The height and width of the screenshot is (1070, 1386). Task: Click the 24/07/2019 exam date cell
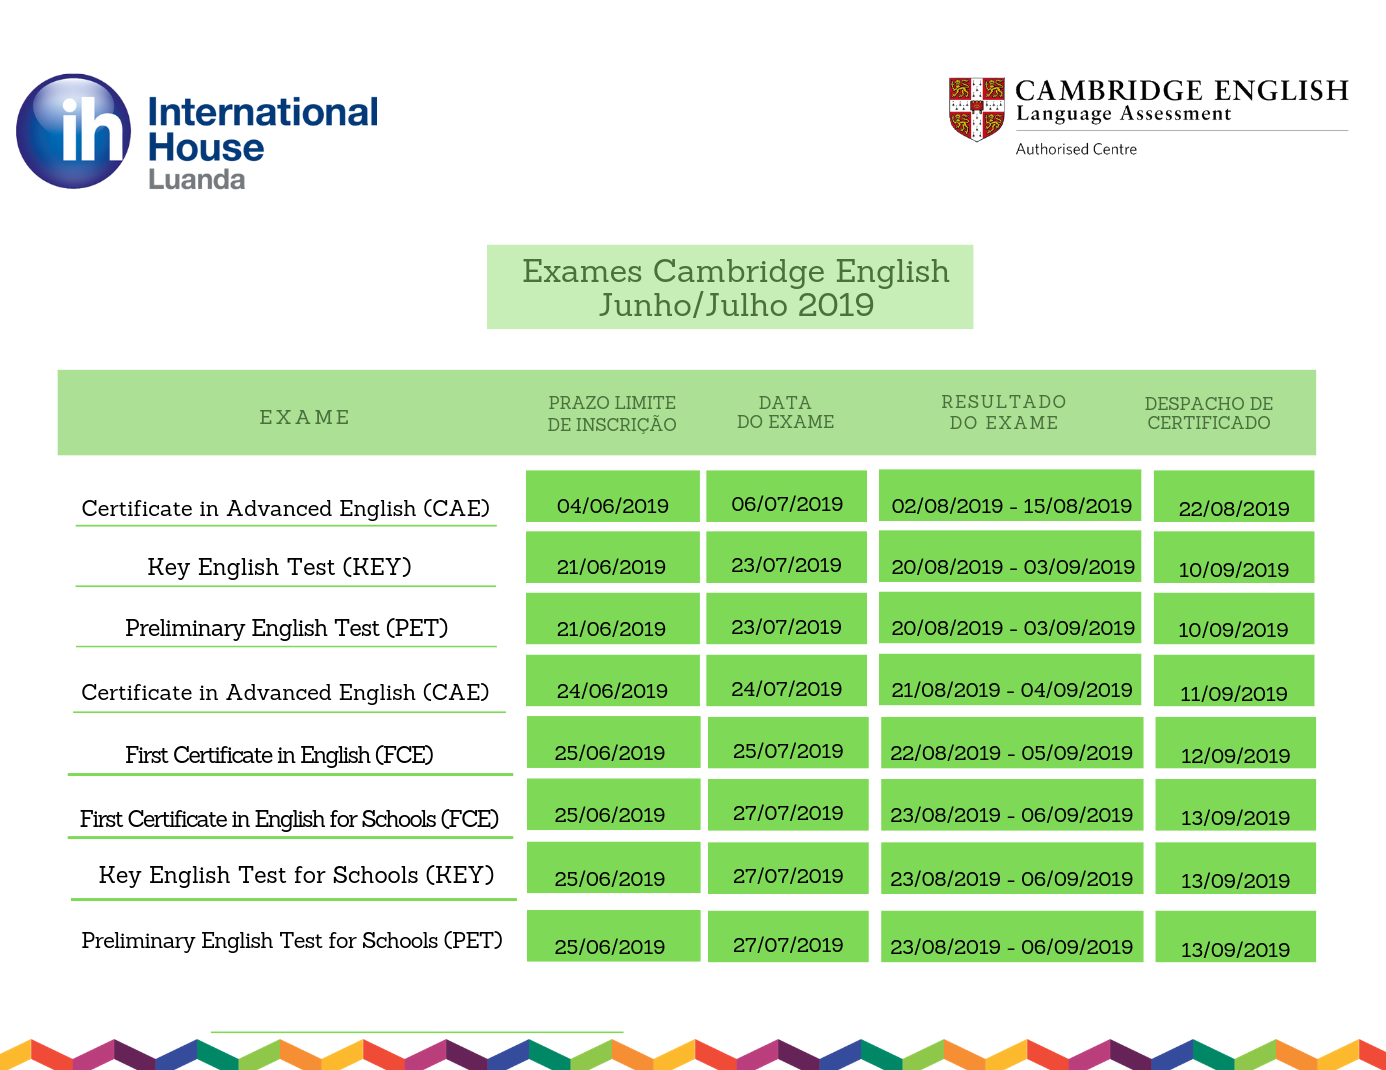[x=787, y=681]
